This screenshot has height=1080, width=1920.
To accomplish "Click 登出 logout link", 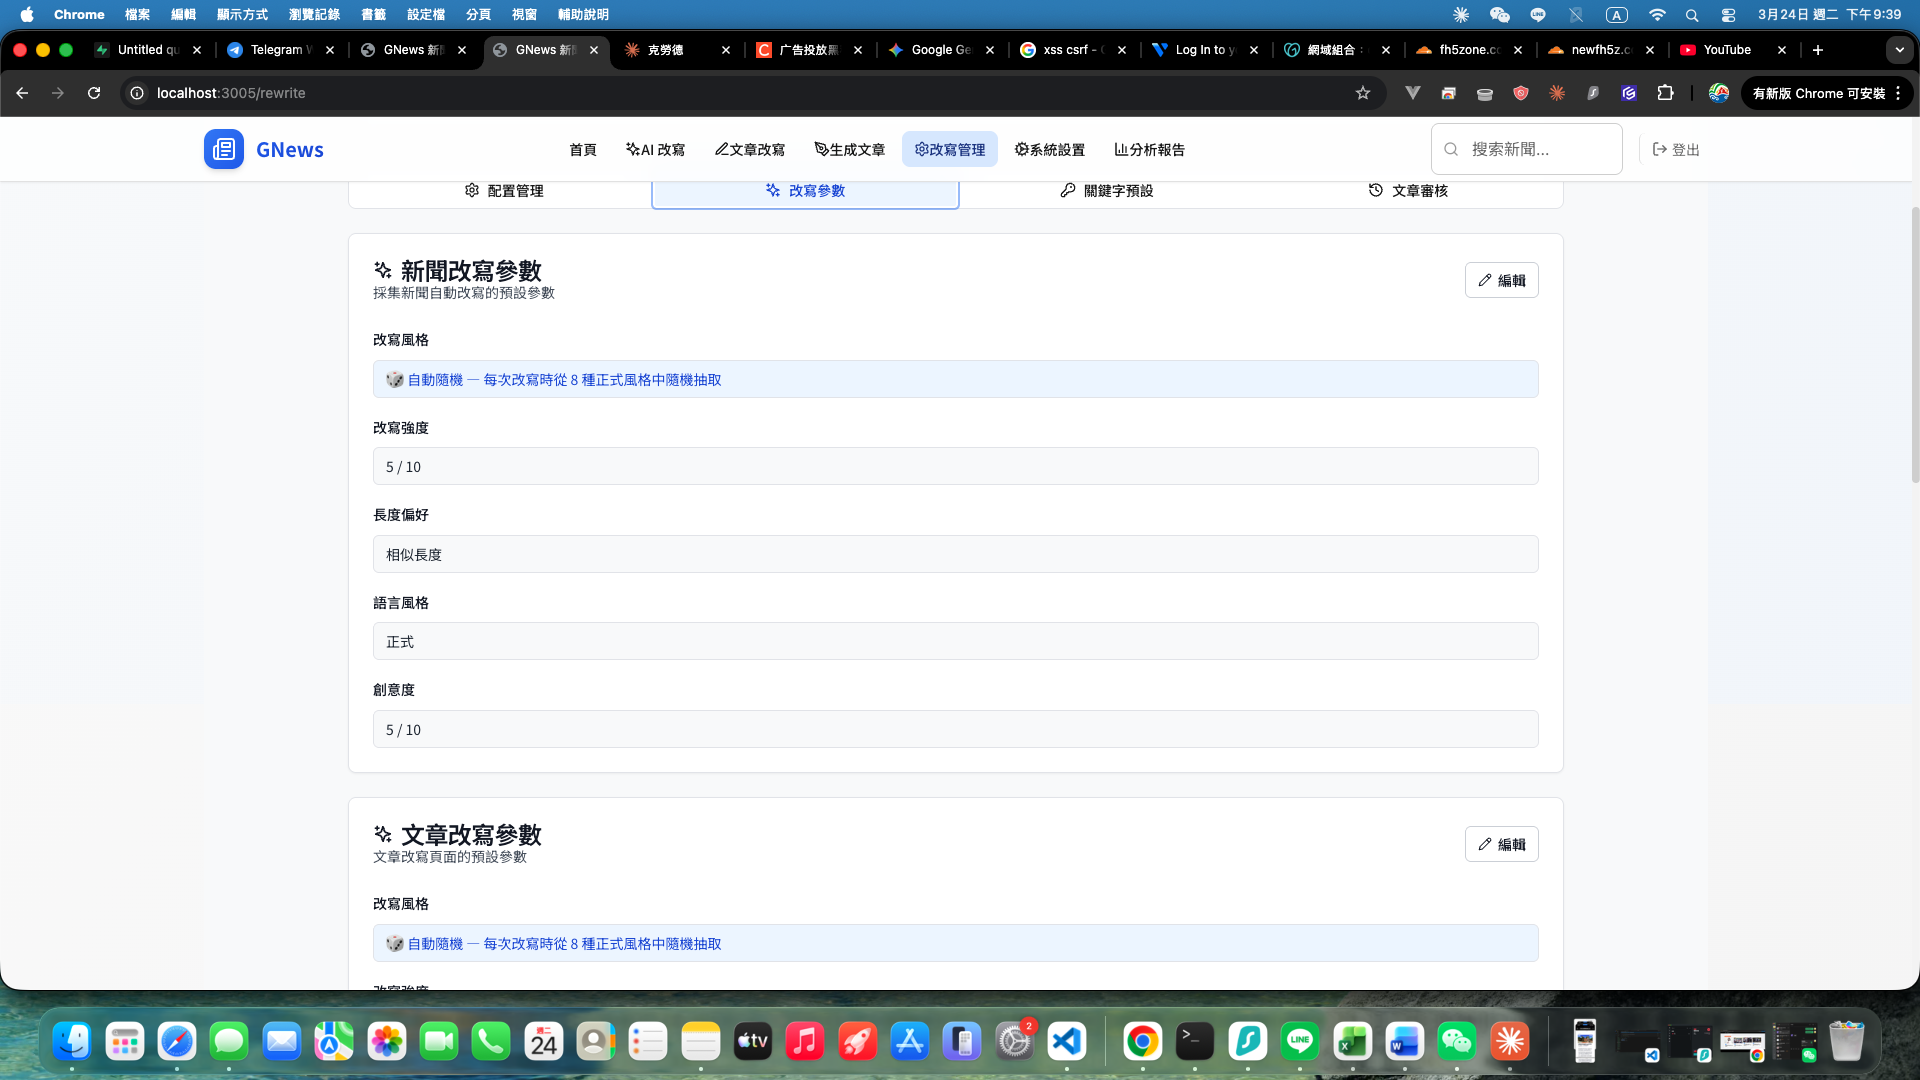I will tap(1676, 149).
